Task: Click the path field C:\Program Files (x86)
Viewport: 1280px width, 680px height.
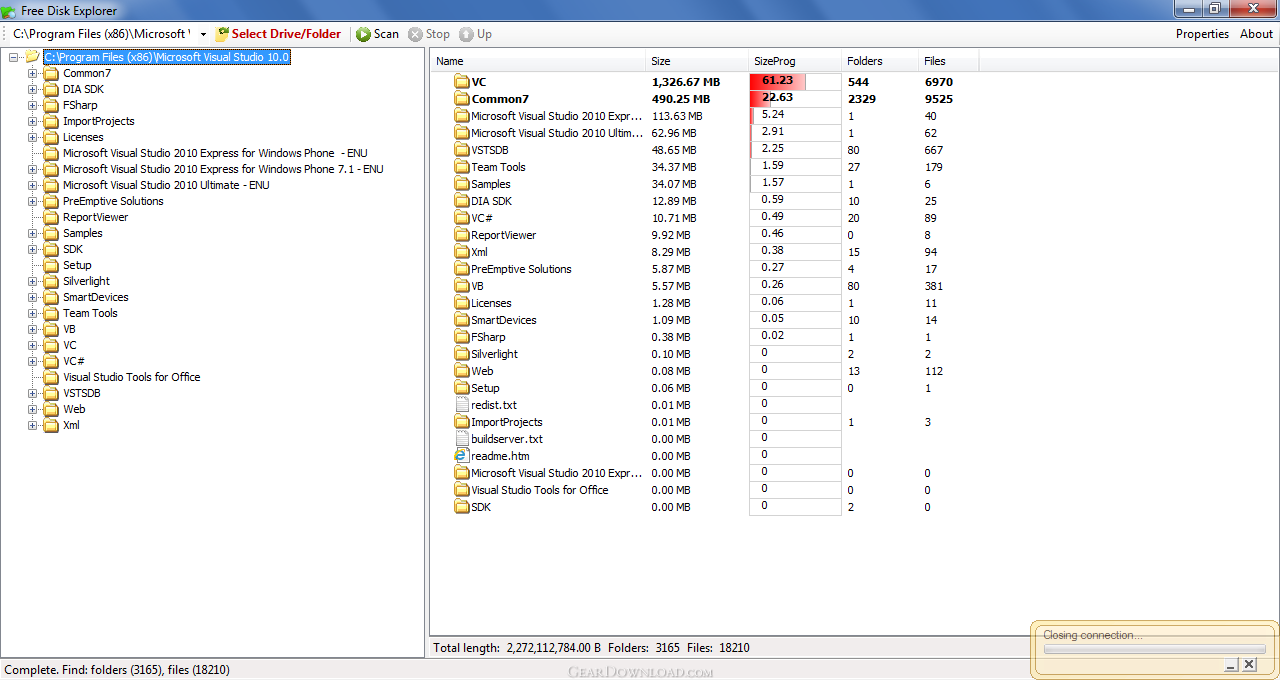Action: (x=101, y=34)
